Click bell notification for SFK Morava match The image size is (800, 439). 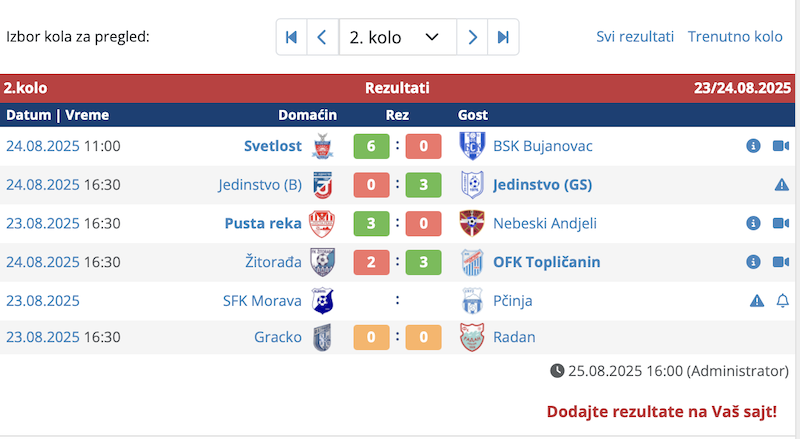tap(782, 301)
